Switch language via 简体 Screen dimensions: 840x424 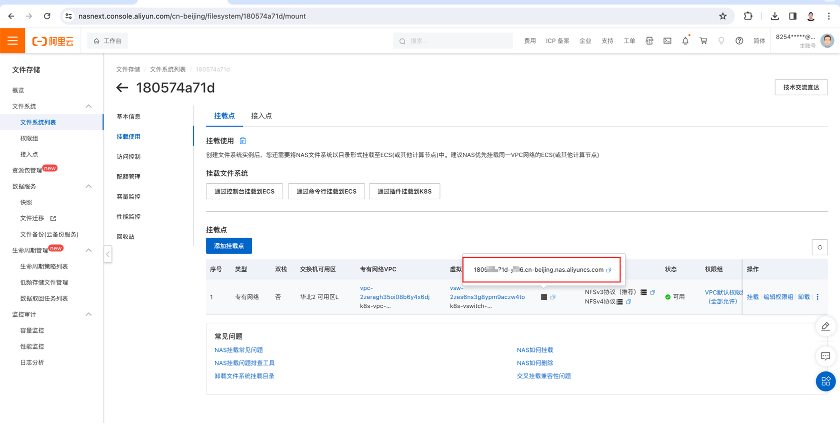click(759, 41)
